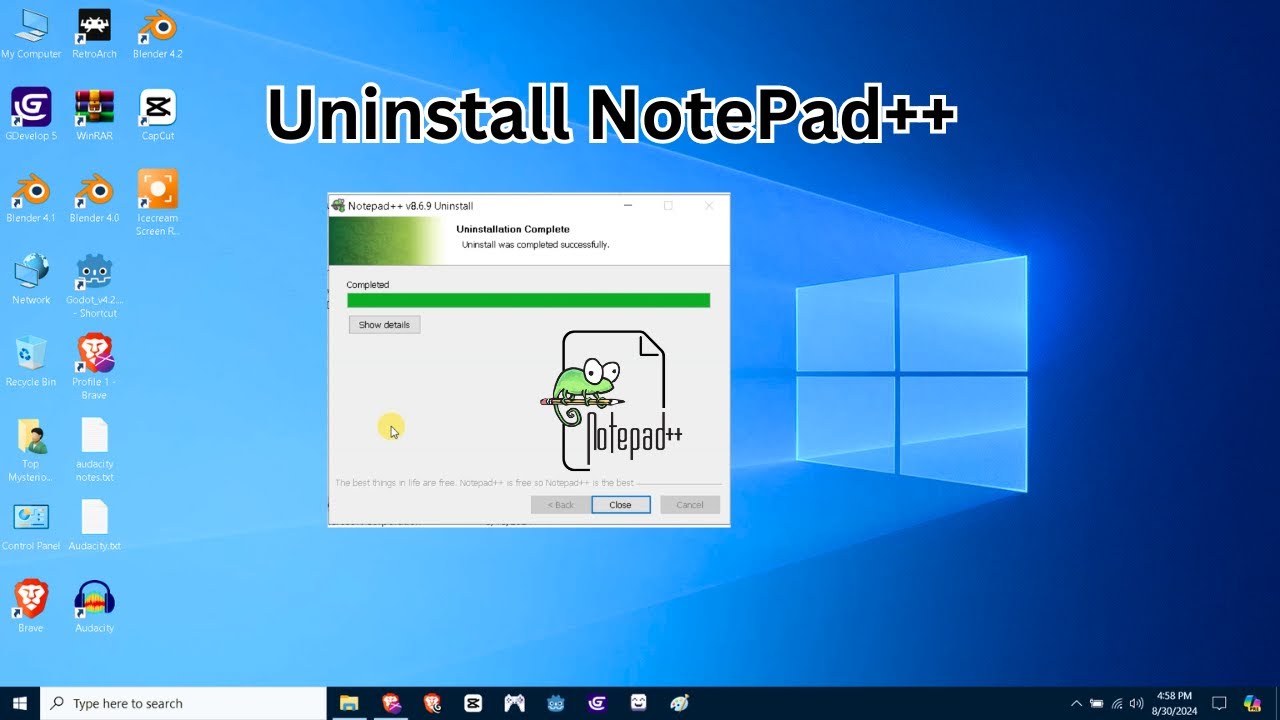This screenshot has height=720, width=1280.
Task: Click the taskbar search box
Action: point(183,703)
